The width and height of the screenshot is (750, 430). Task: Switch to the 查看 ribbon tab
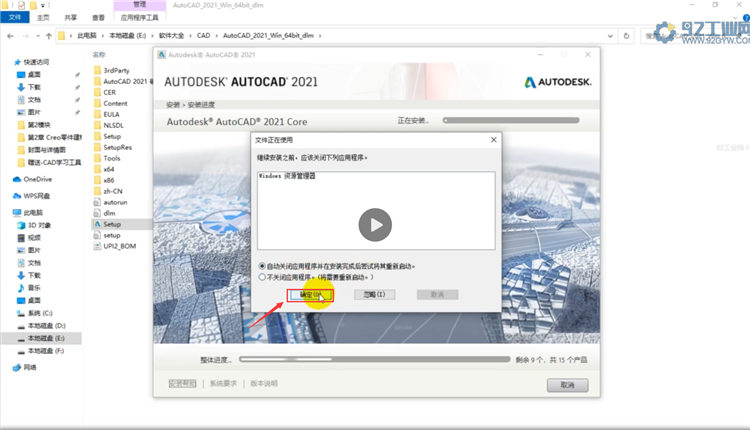99,17
